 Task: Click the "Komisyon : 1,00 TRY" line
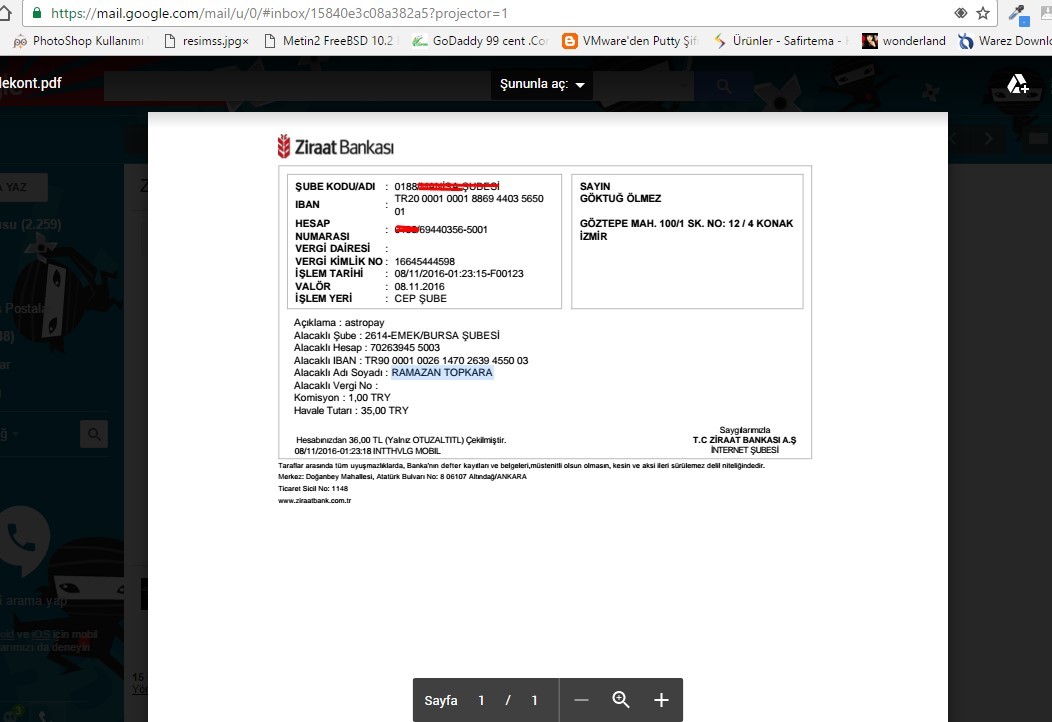tap(342, 397)
